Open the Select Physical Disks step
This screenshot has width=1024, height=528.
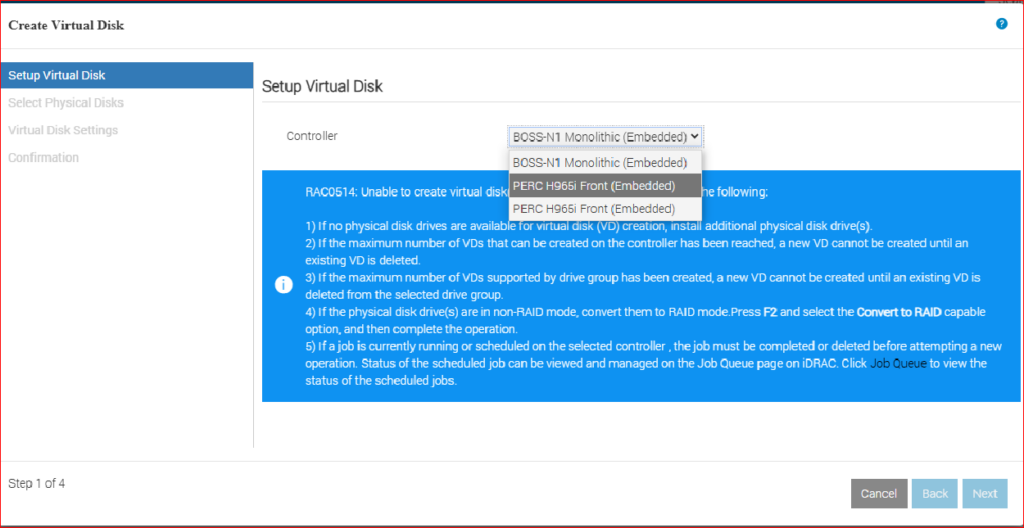(x=66, y=103)
